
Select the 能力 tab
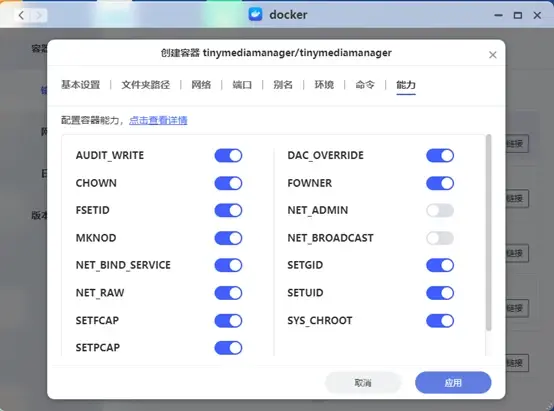coord(406,85)
